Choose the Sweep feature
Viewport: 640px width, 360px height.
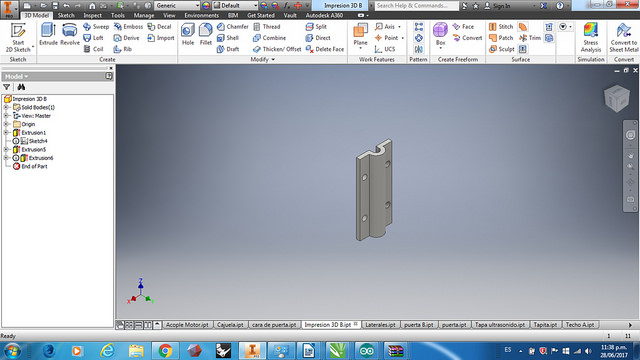point(96,27)
